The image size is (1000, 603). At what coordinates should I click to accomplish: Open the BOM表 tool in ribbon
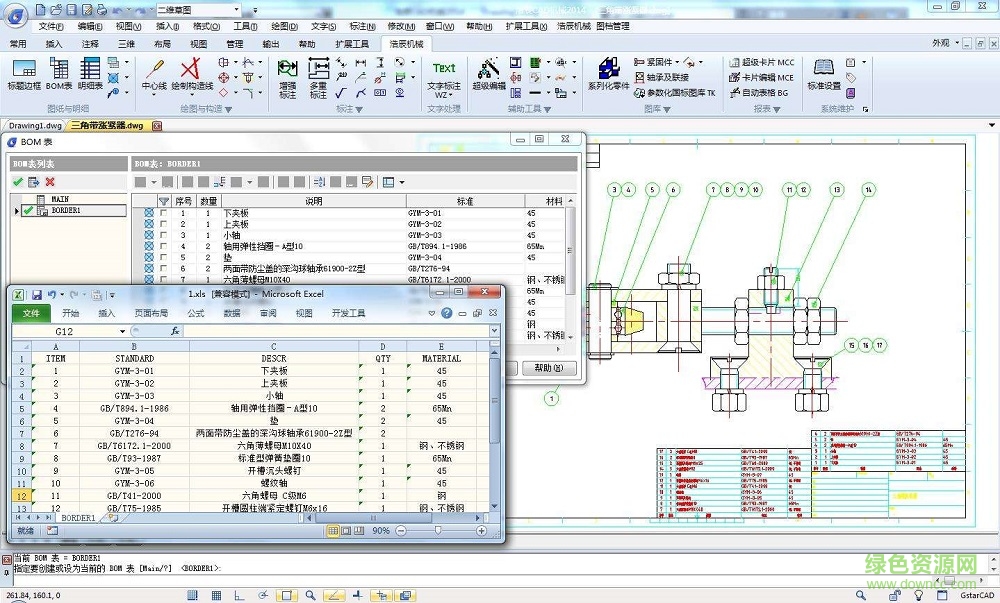[58, 74]
